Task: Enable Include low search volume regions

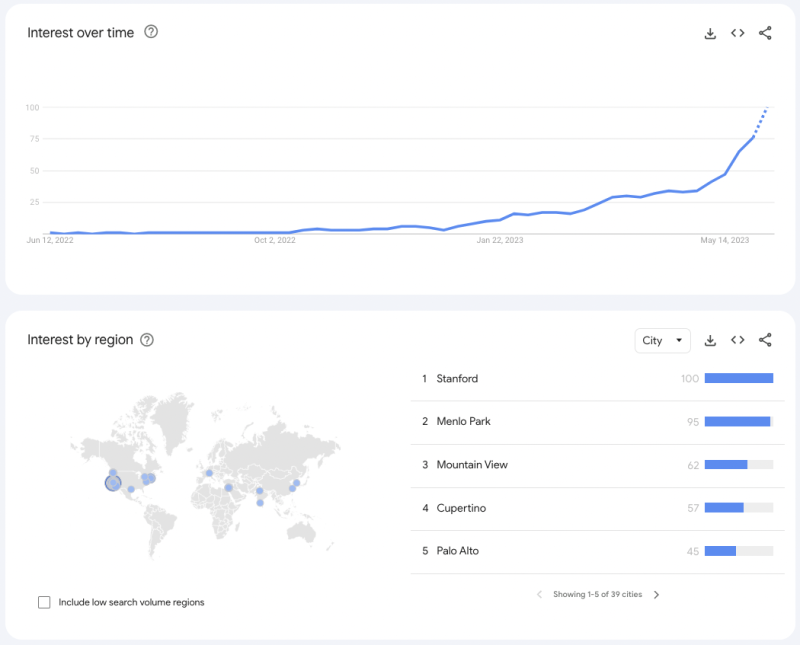Action: pos(44,602)
